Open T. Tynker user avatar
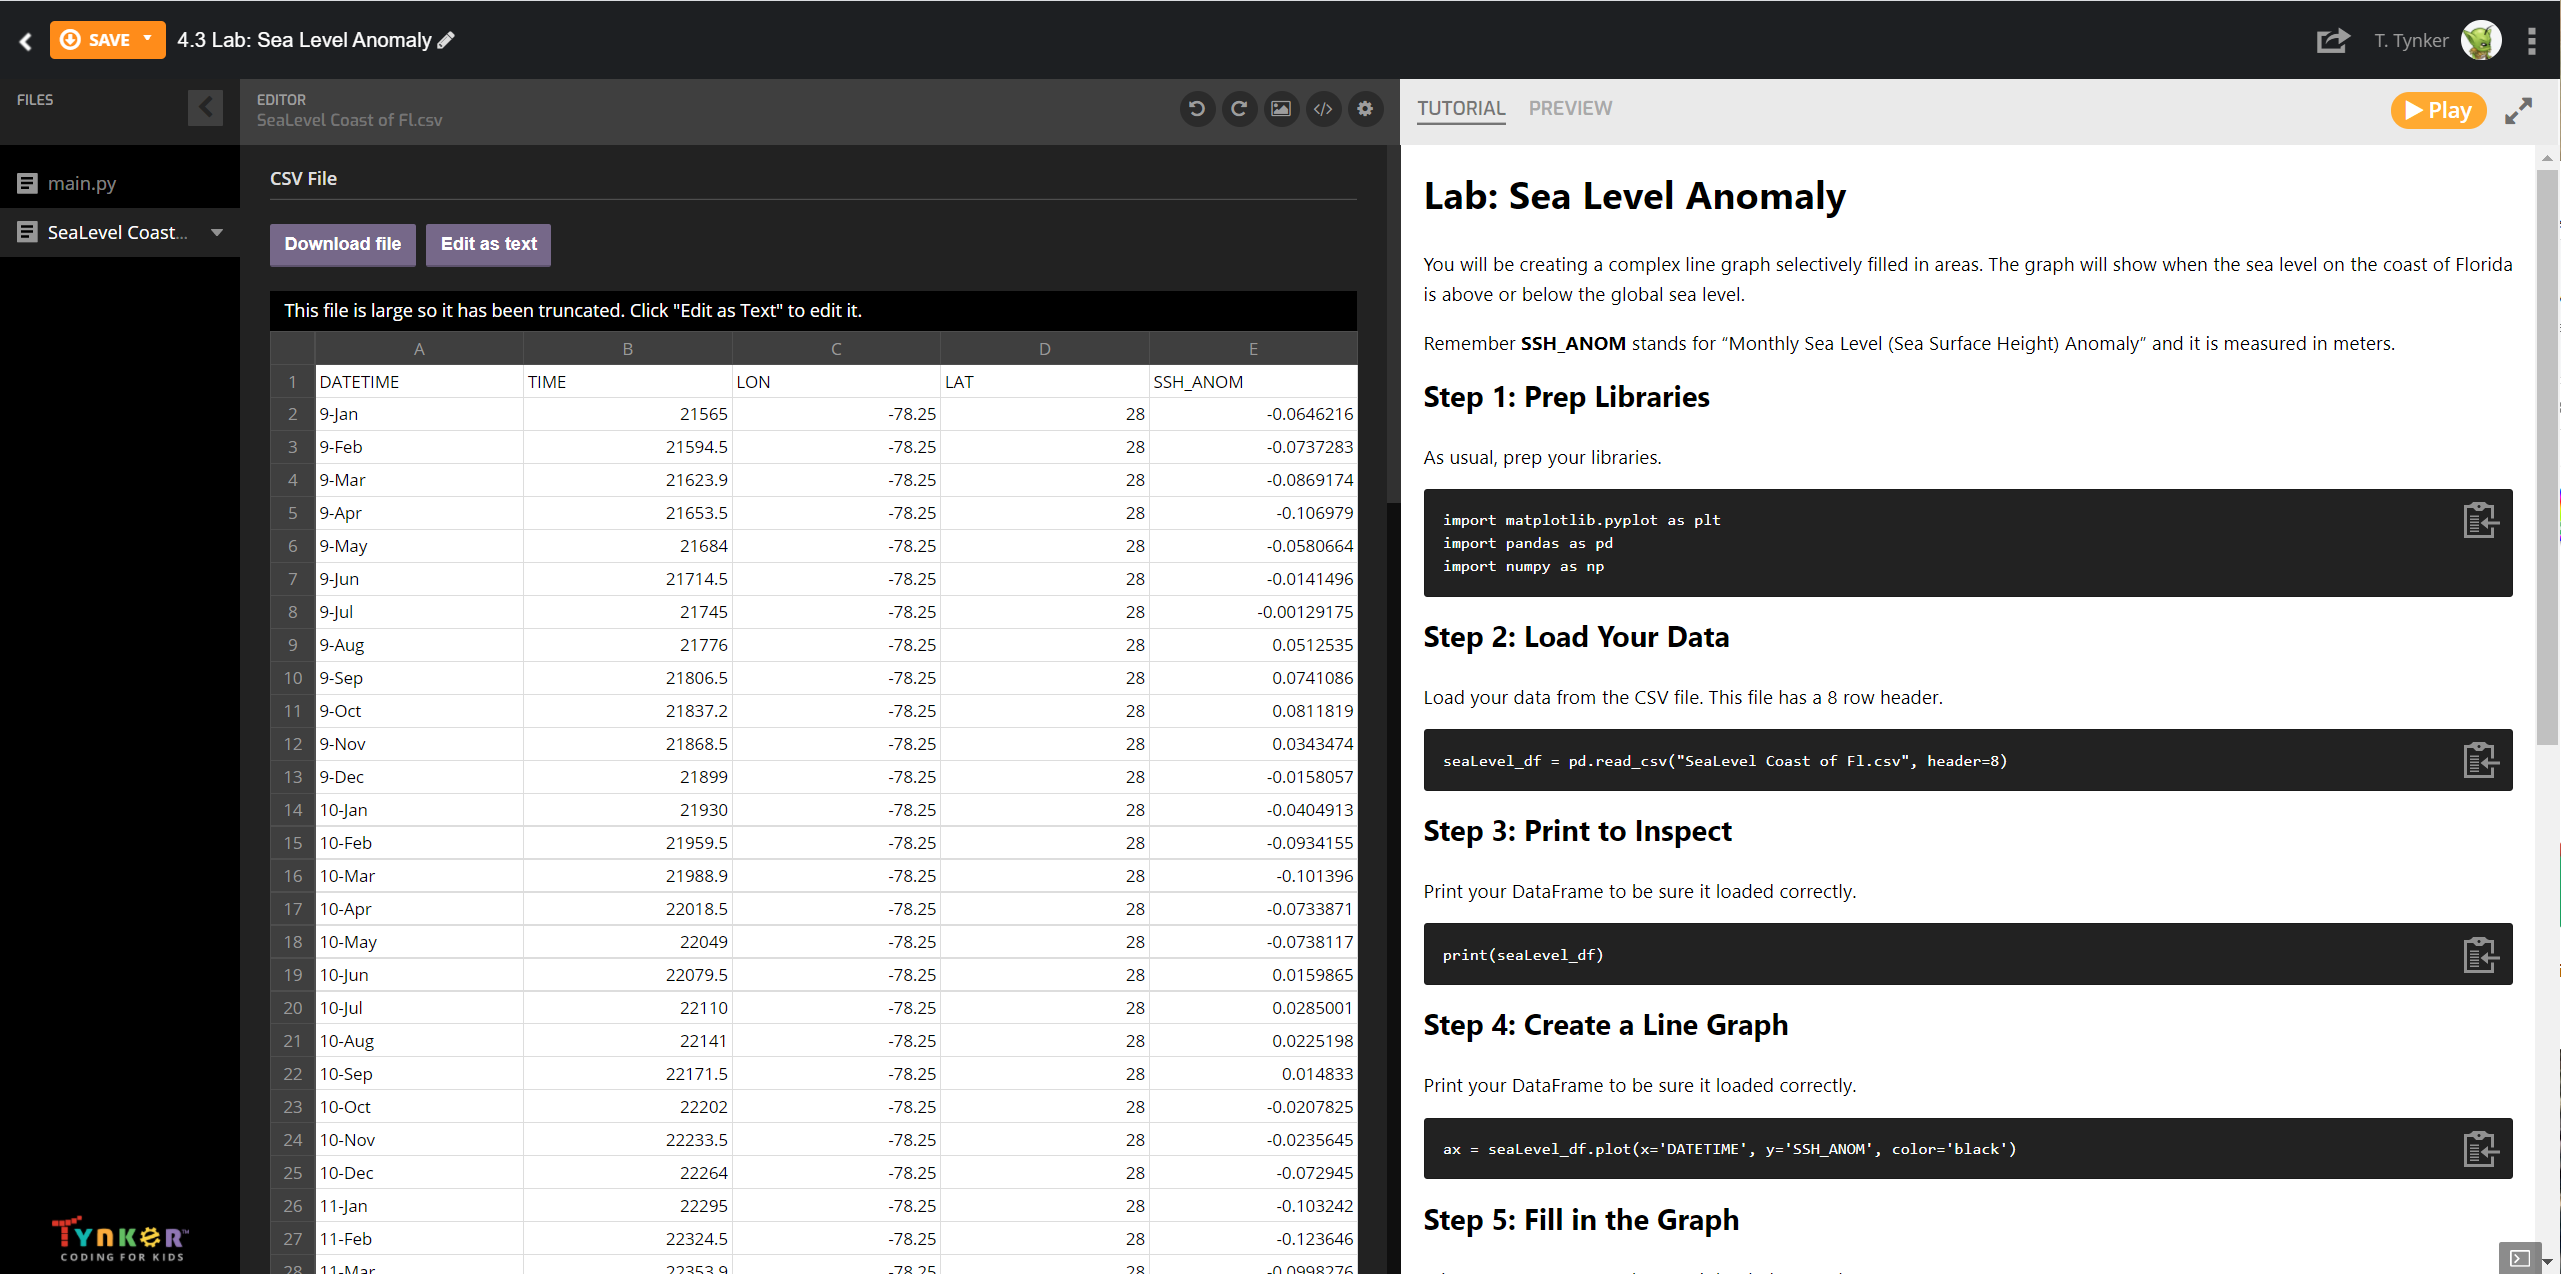This screenshot has height=1274, width=2561. 2480,41
